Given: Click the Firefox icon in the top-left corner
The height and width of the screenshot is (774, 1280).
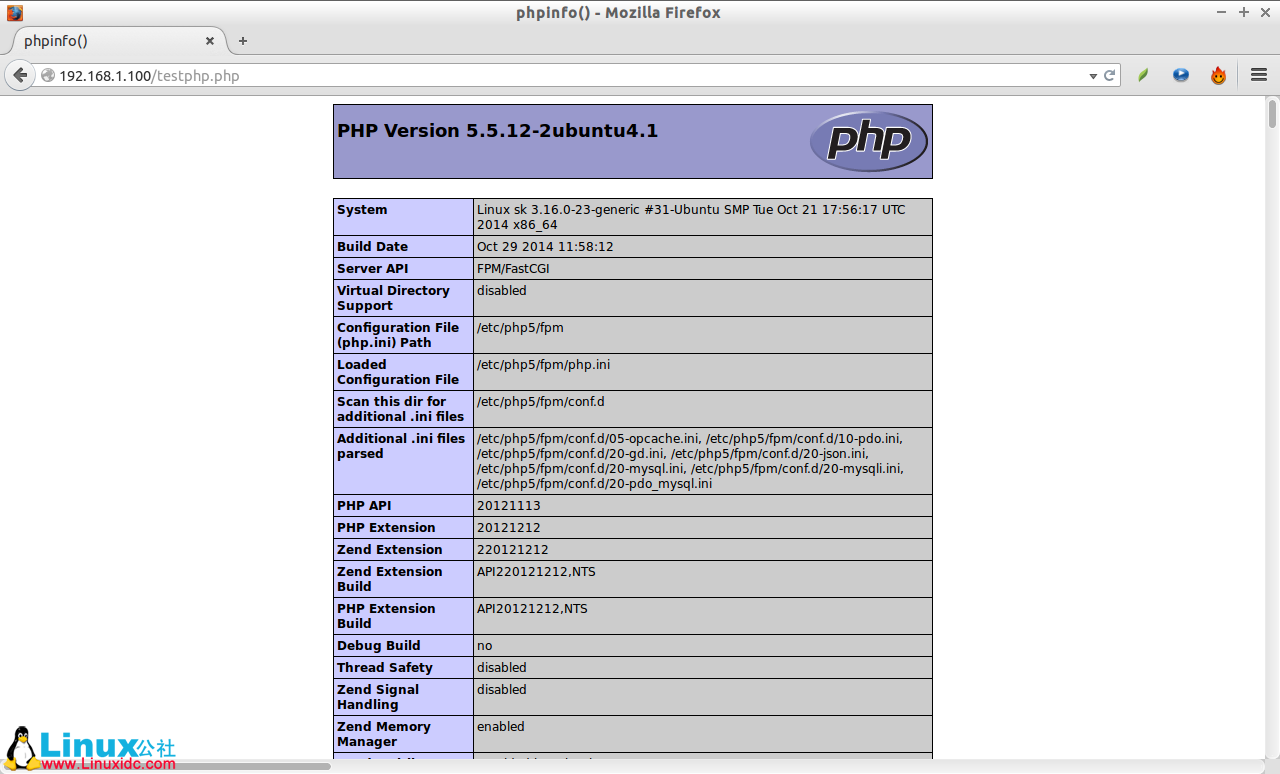Looking at the screenshot, I should pyautogui.click(x=13, y=12).
